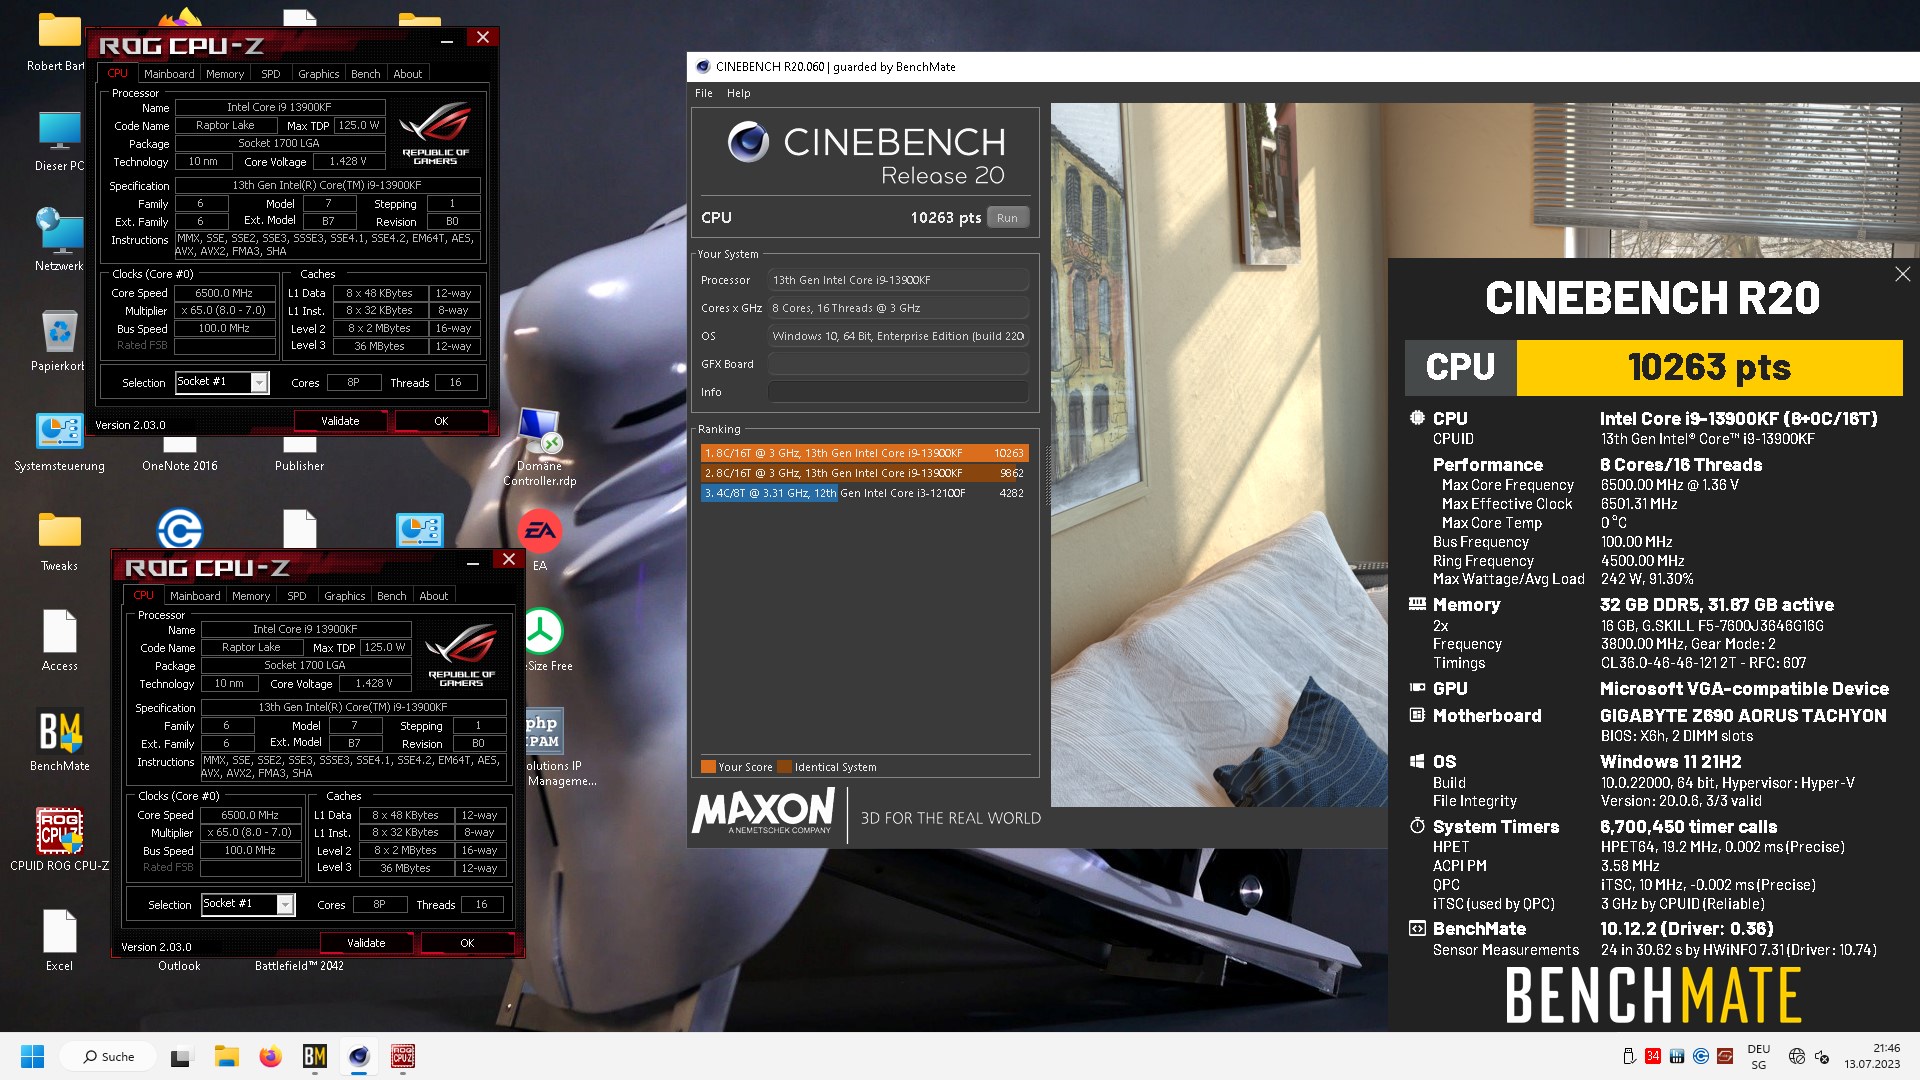Switch to Graphics tab in lower CPU-Z
Image resolution: width=1920 pixels, height=1080 pixels.
pyautogui.click(x=345, y=596)
